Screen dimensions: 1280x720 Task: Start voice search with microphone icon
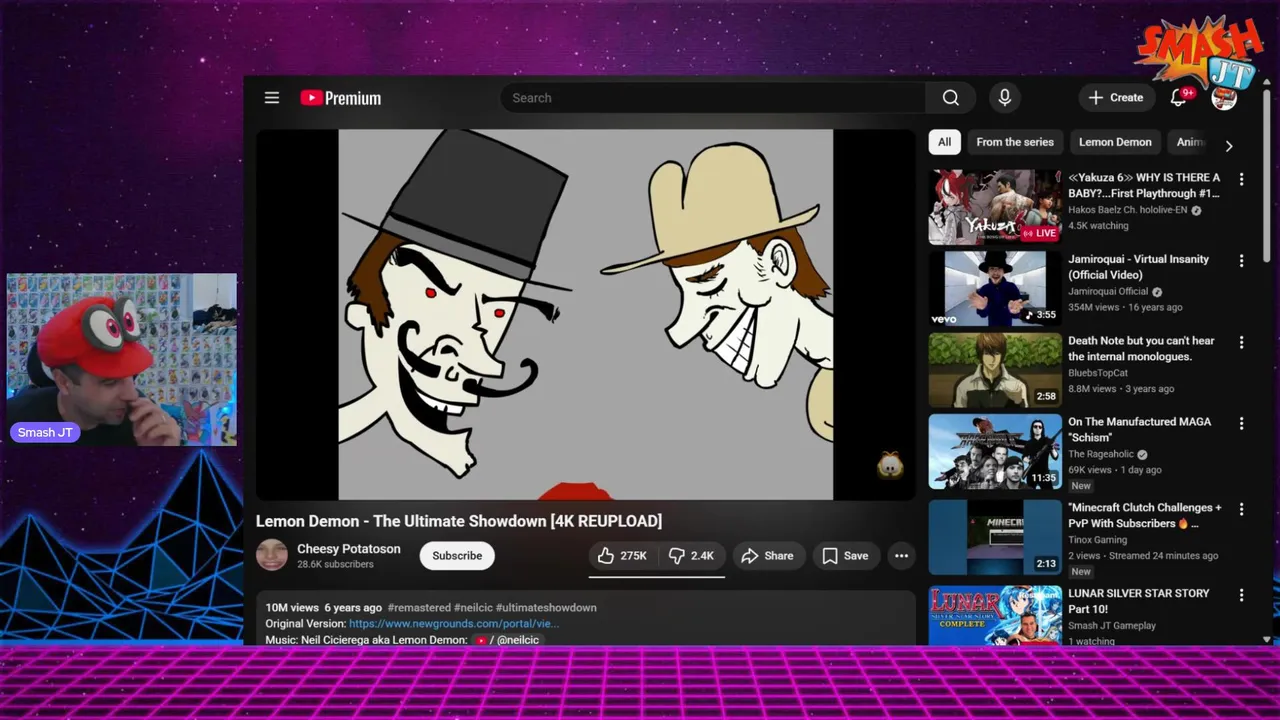coord(1005,98)
